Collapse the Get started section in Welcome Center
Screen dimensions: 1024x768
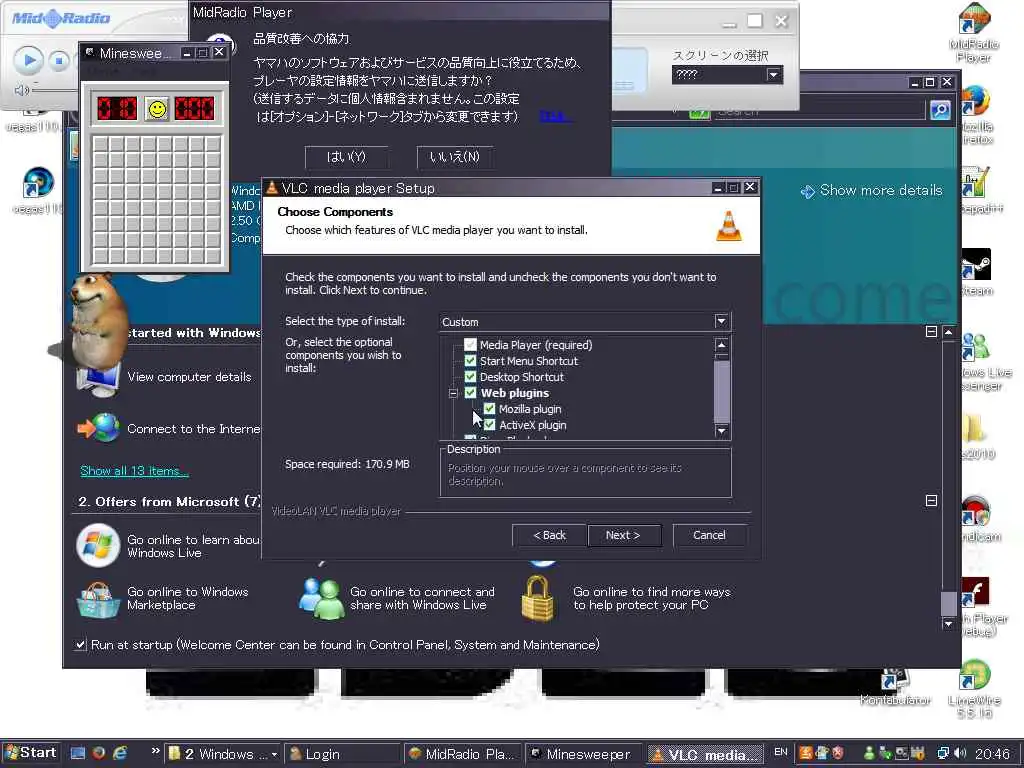point(931,332)
